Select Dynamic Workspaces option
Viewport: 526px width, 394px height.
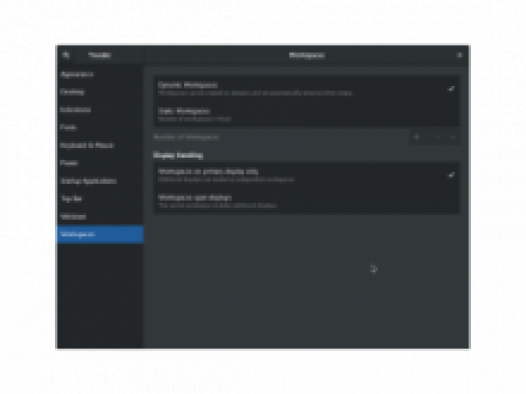pyautogui.click(x=306, y=89)
